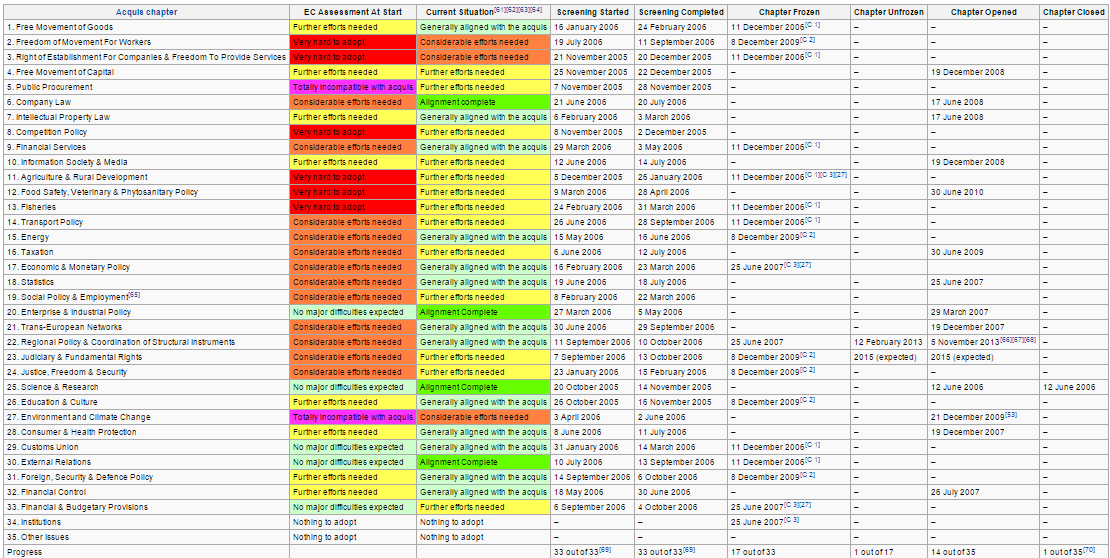Open note C 2 in Freedom of Movement For Workers row

808,40
